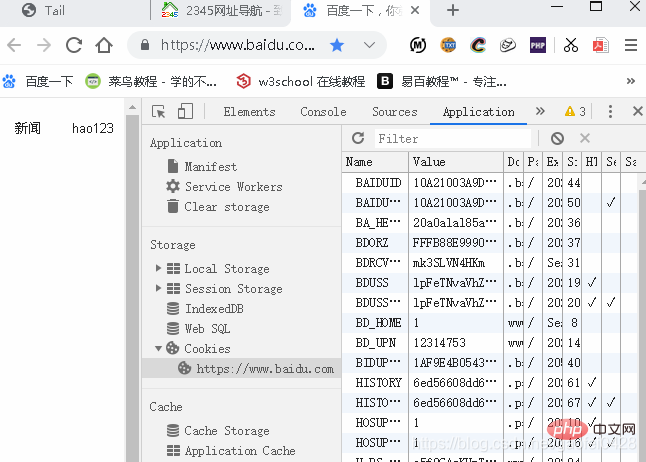Select the Application panel tab
Image resolution: width=646 pixels, height=462 pixels.
pos(478,112)
